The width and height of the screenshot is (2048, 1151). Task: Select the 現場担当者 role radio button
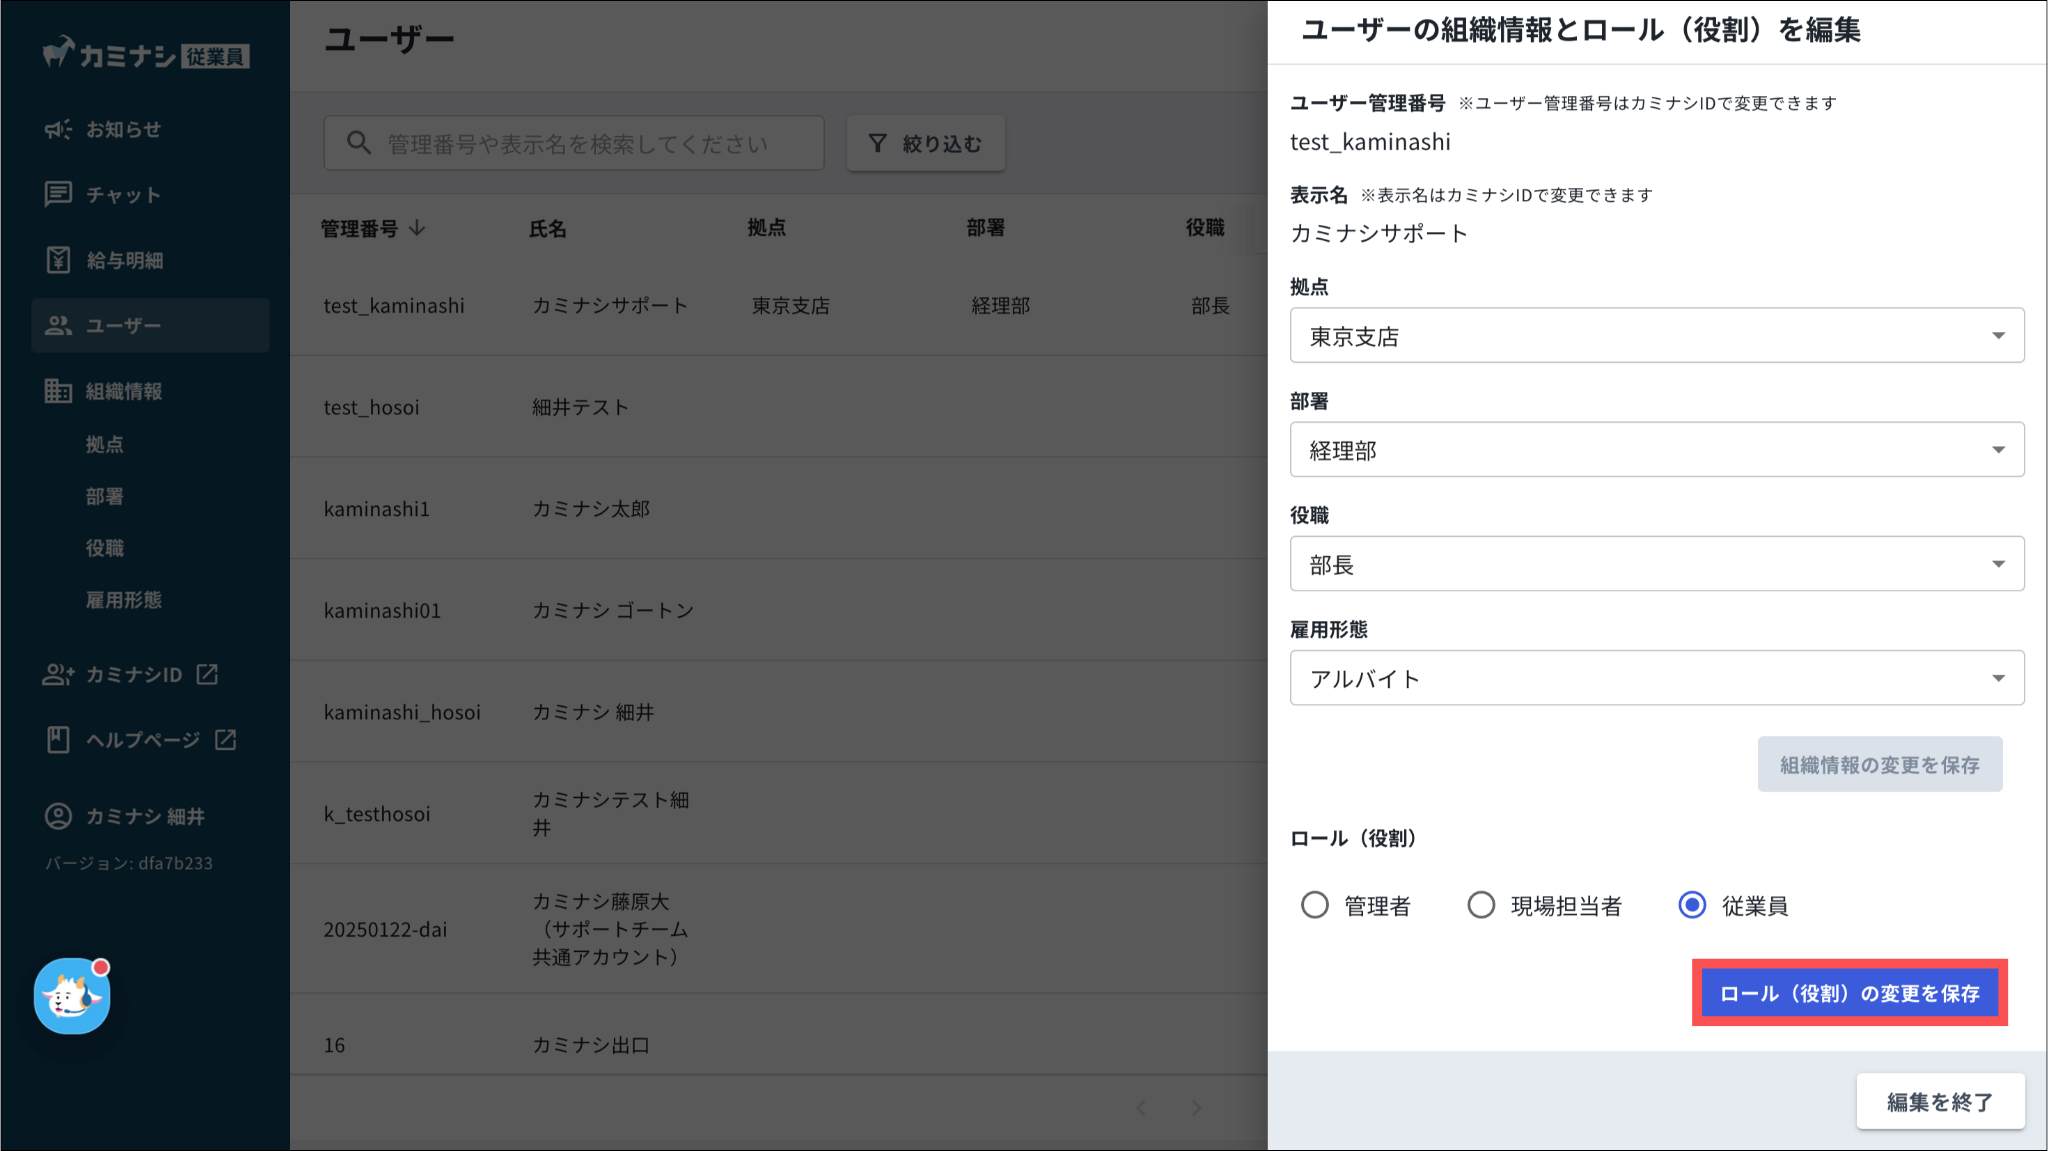[1480, 905]
